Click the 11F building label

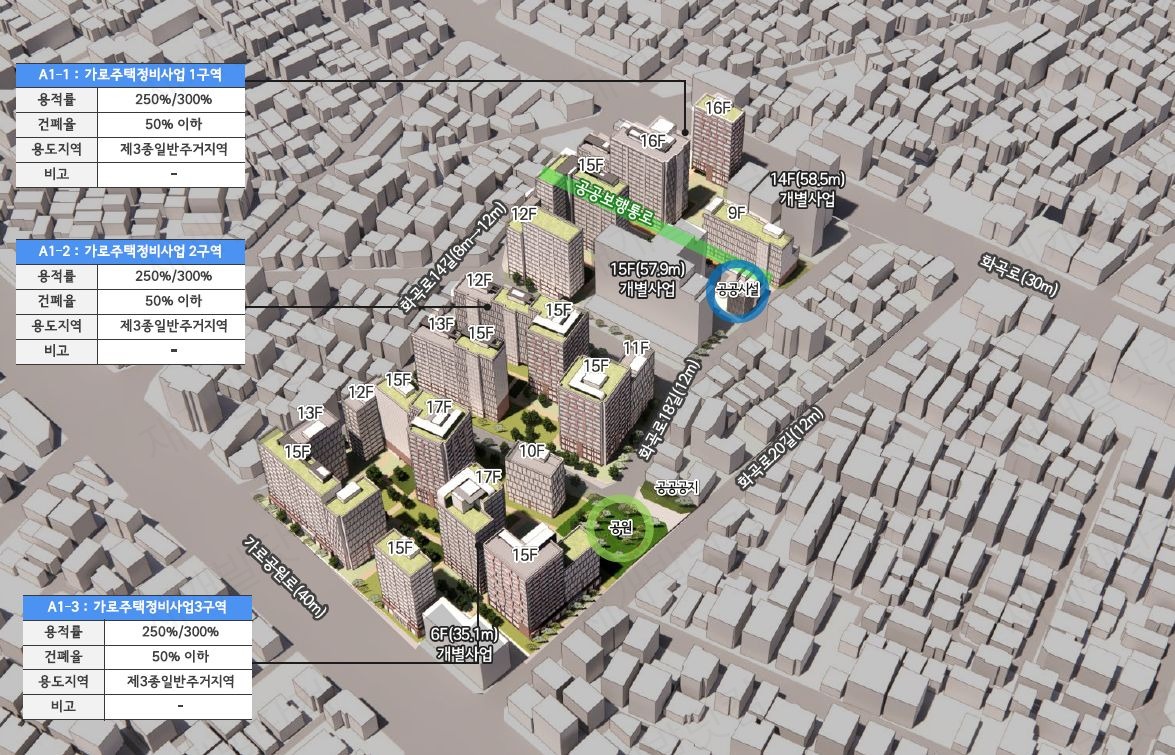coord(636,348)
